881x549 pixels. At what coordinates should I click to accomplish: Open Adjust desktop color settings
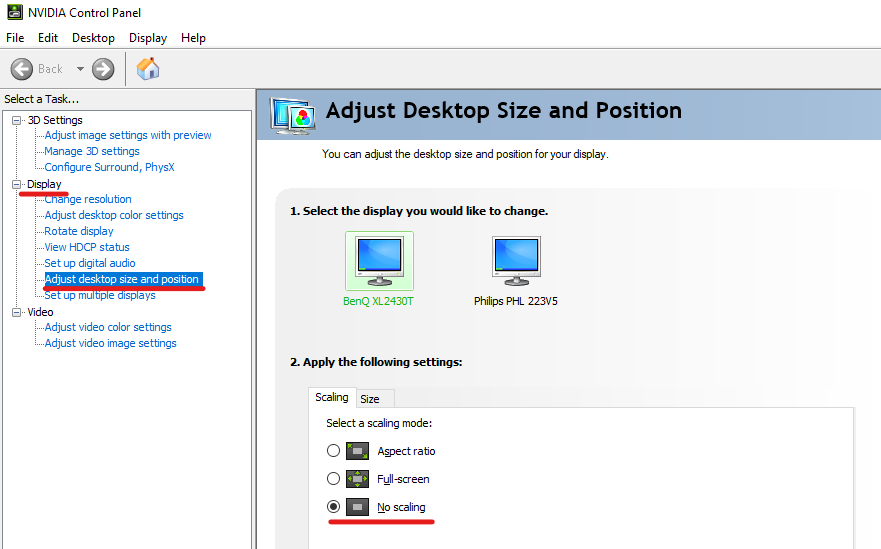click(x=114, y=215)
